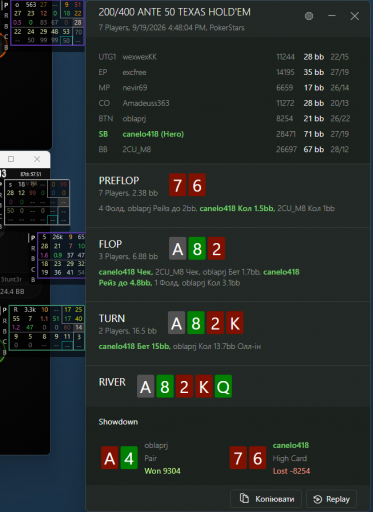Click the 35 bb stack of excfree
The width and height of the screenshot is (373, 512).
pyautogui.click(x=314, y=72)
